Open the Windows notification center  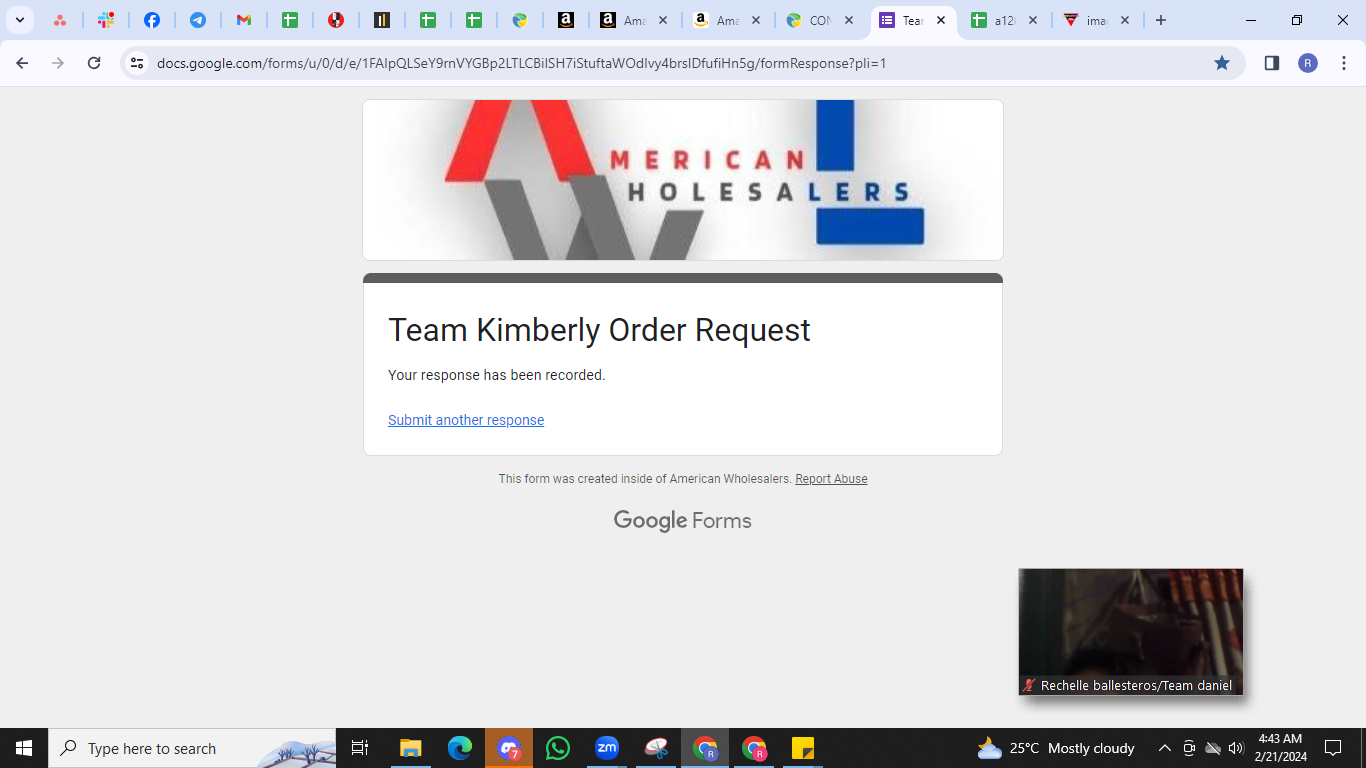(x=1333, y=748)
